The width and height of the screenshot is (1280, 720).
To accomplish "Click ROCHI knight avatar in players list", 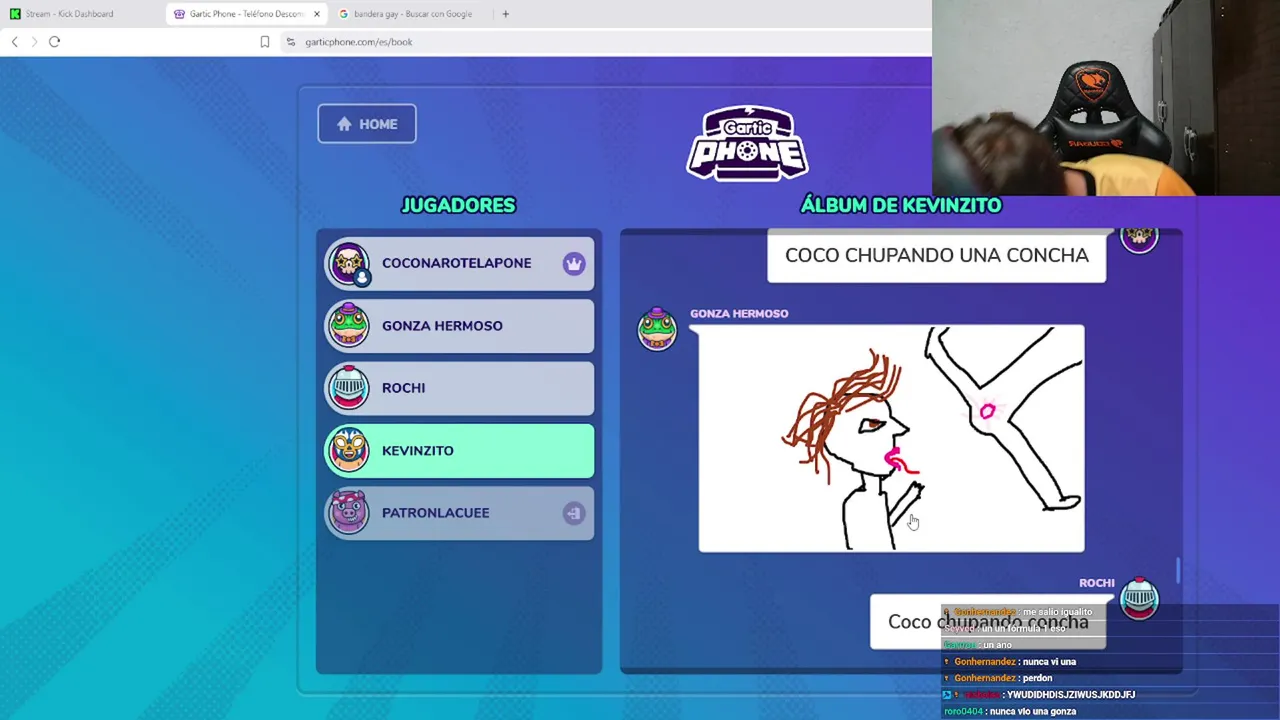I will [349, 388].
